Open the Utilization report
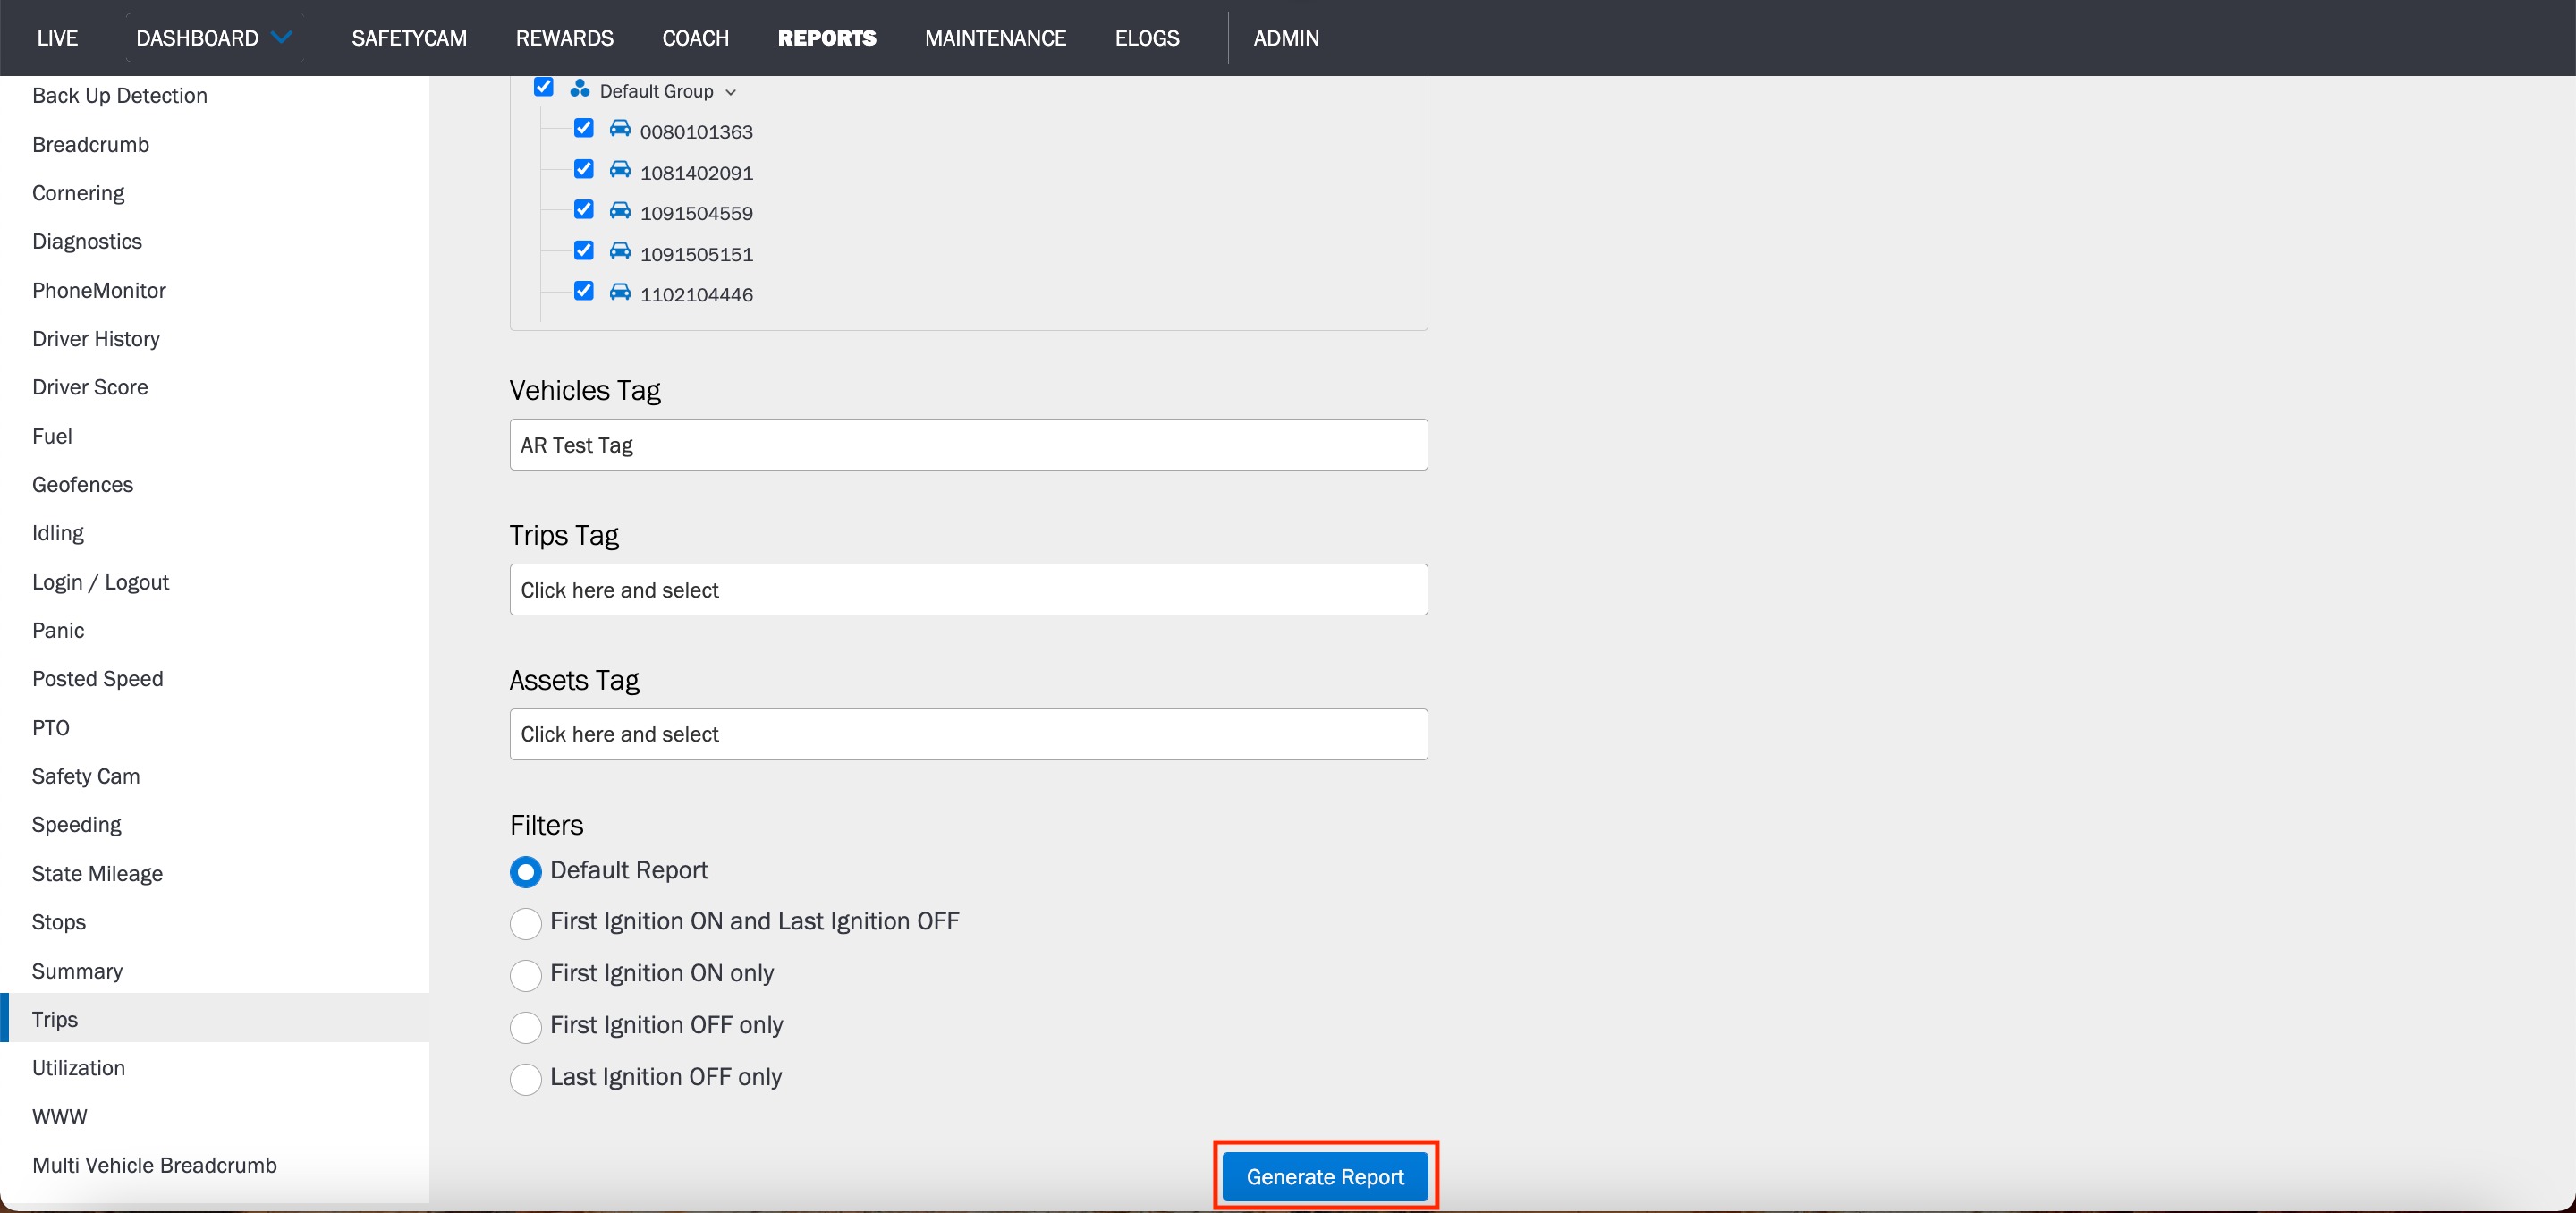Screen dimensions: 2576x1213 click(x=78, y=1068)
